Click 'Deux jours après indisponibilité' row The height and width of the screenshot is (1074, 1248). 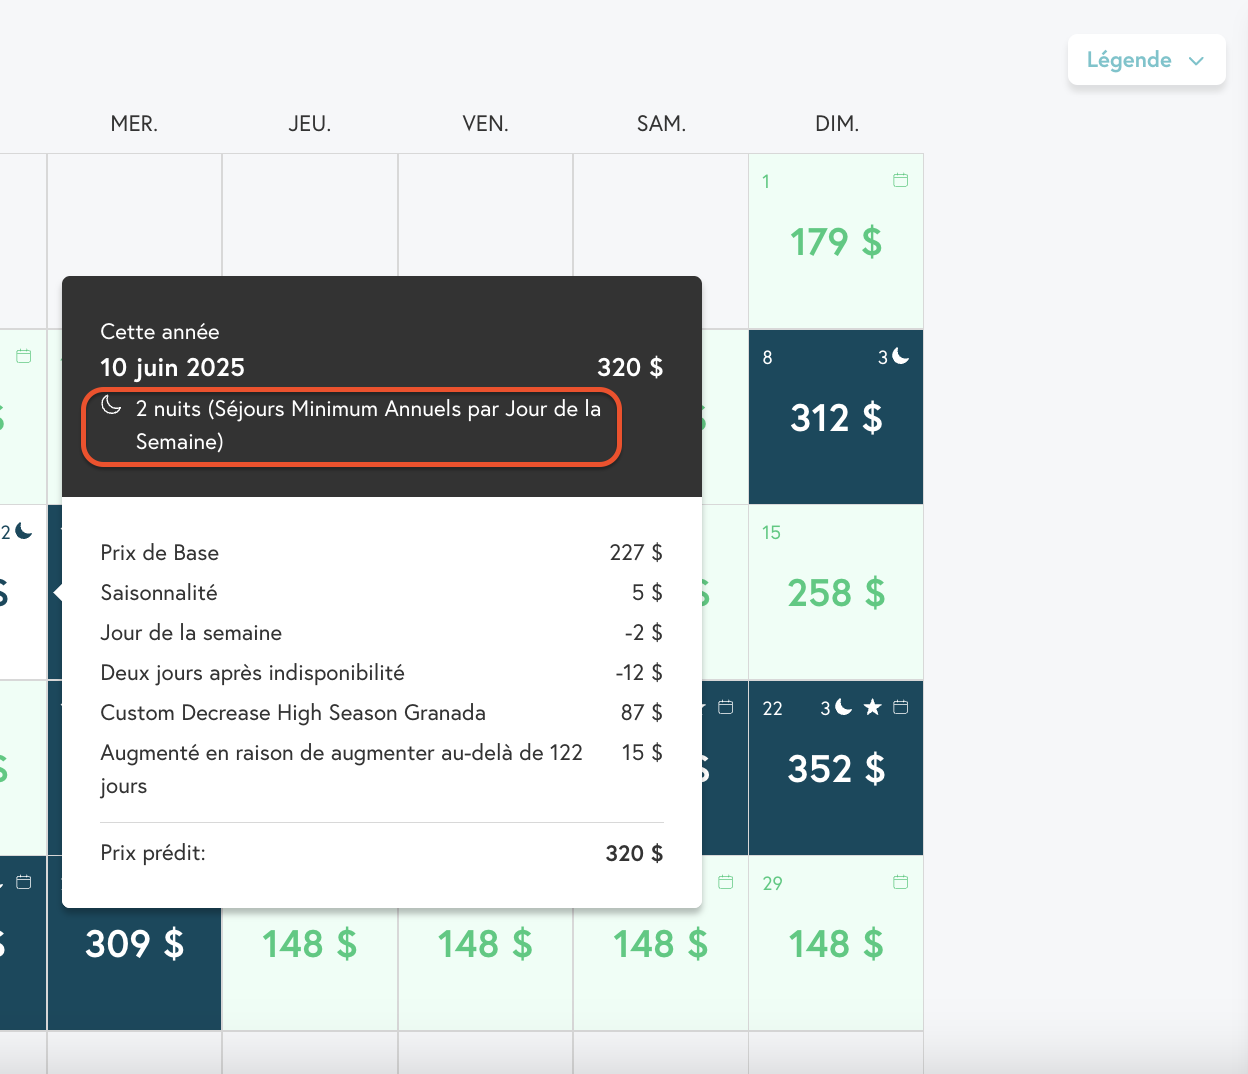(381, 673)
